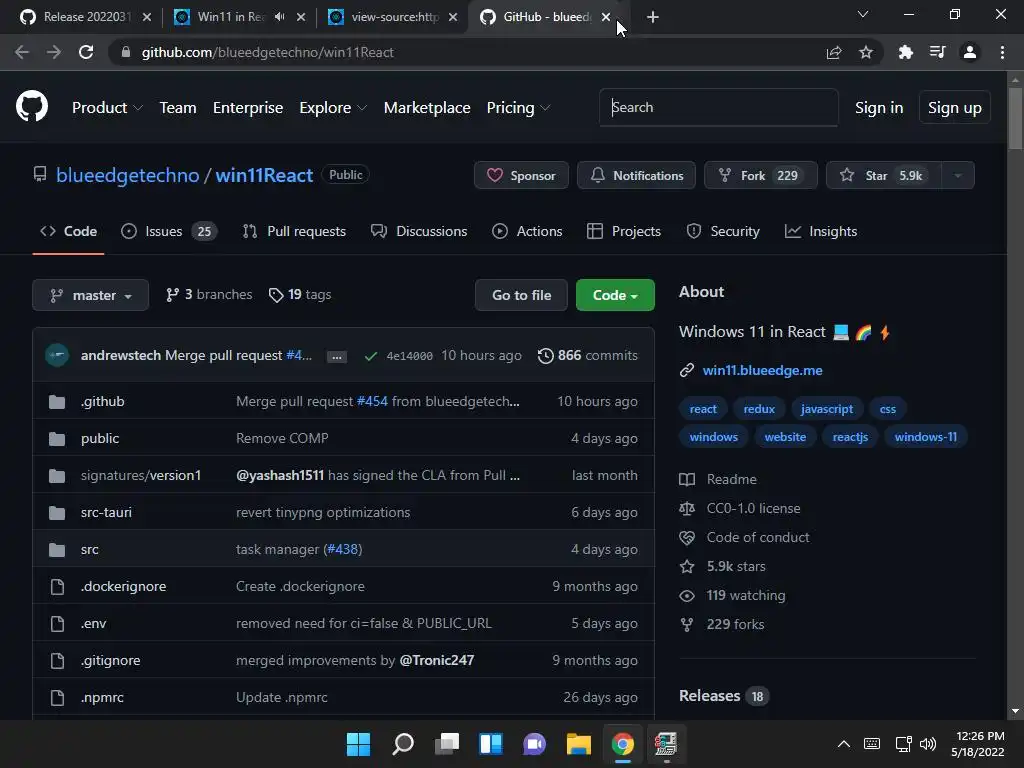Open the 866 commits history link
This screenshot has height=768, width=1024.
(x=588, y=355)
